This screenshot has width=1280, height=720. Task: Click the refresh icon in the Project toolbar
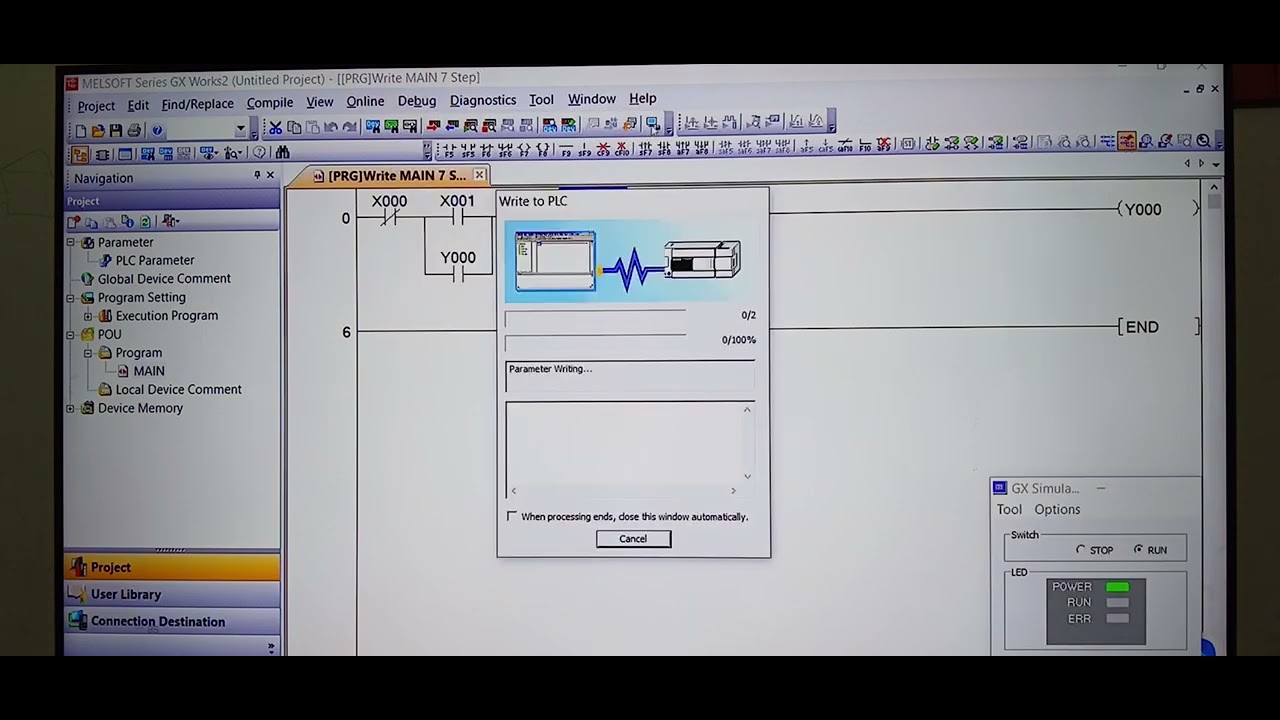point(145,221)
